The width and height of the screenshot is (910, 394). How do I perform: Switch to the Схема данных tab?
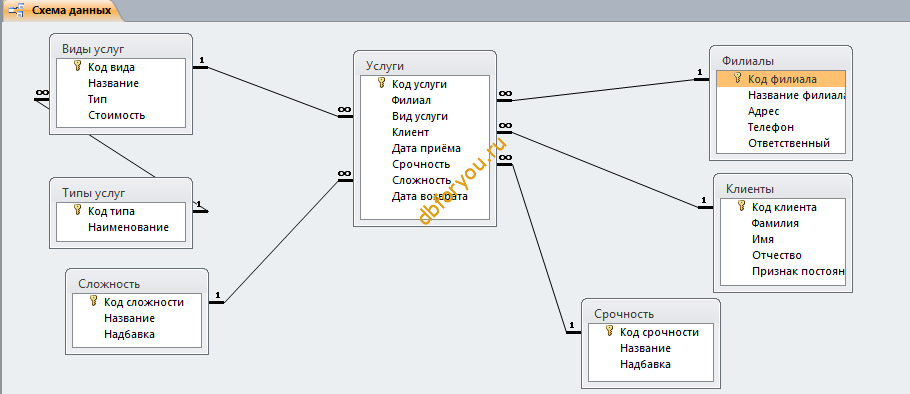tap(63, 10)
